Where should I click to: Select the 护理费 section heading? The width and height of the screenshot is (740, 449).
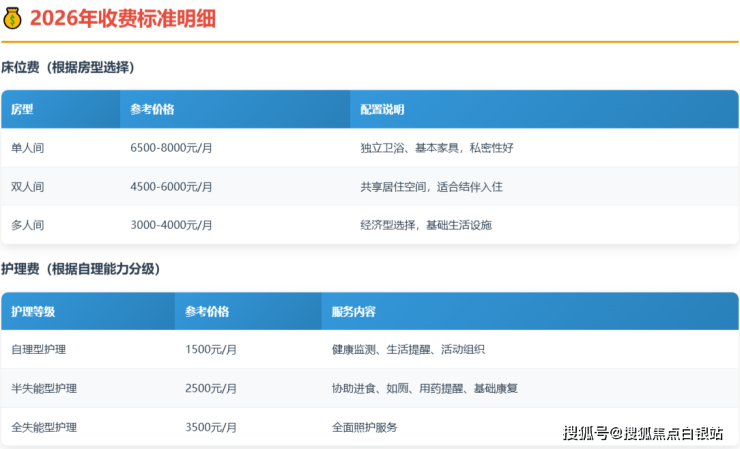click(x=80, y=269)
